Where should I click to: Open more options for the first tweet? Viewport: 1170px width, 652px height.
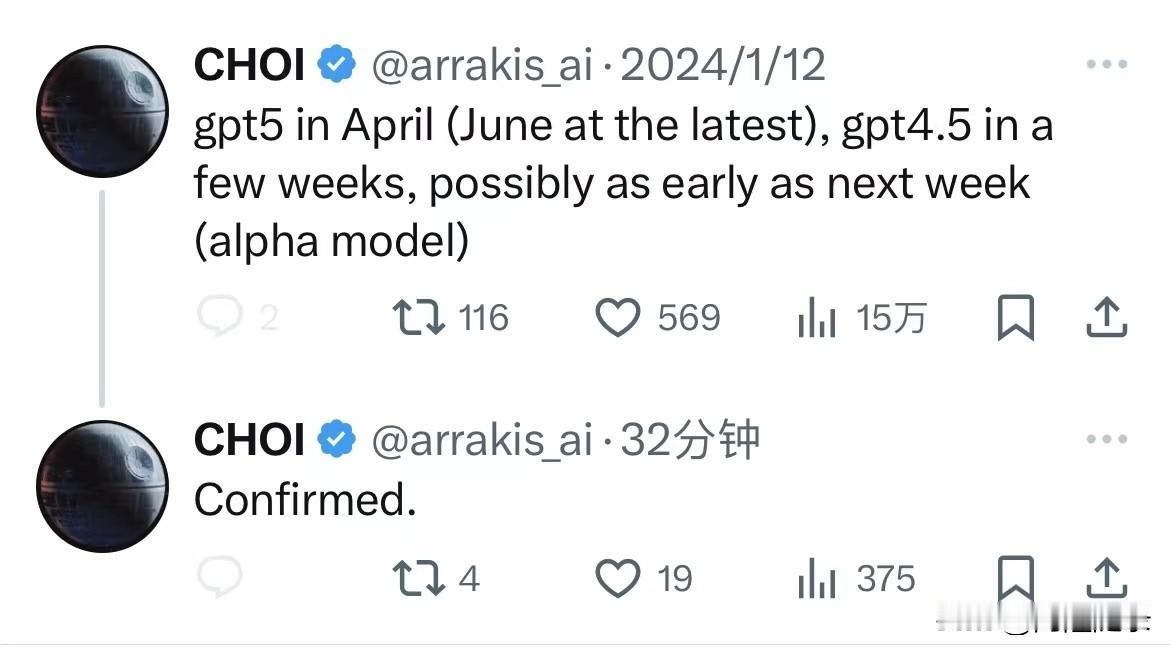[1107, 64]
